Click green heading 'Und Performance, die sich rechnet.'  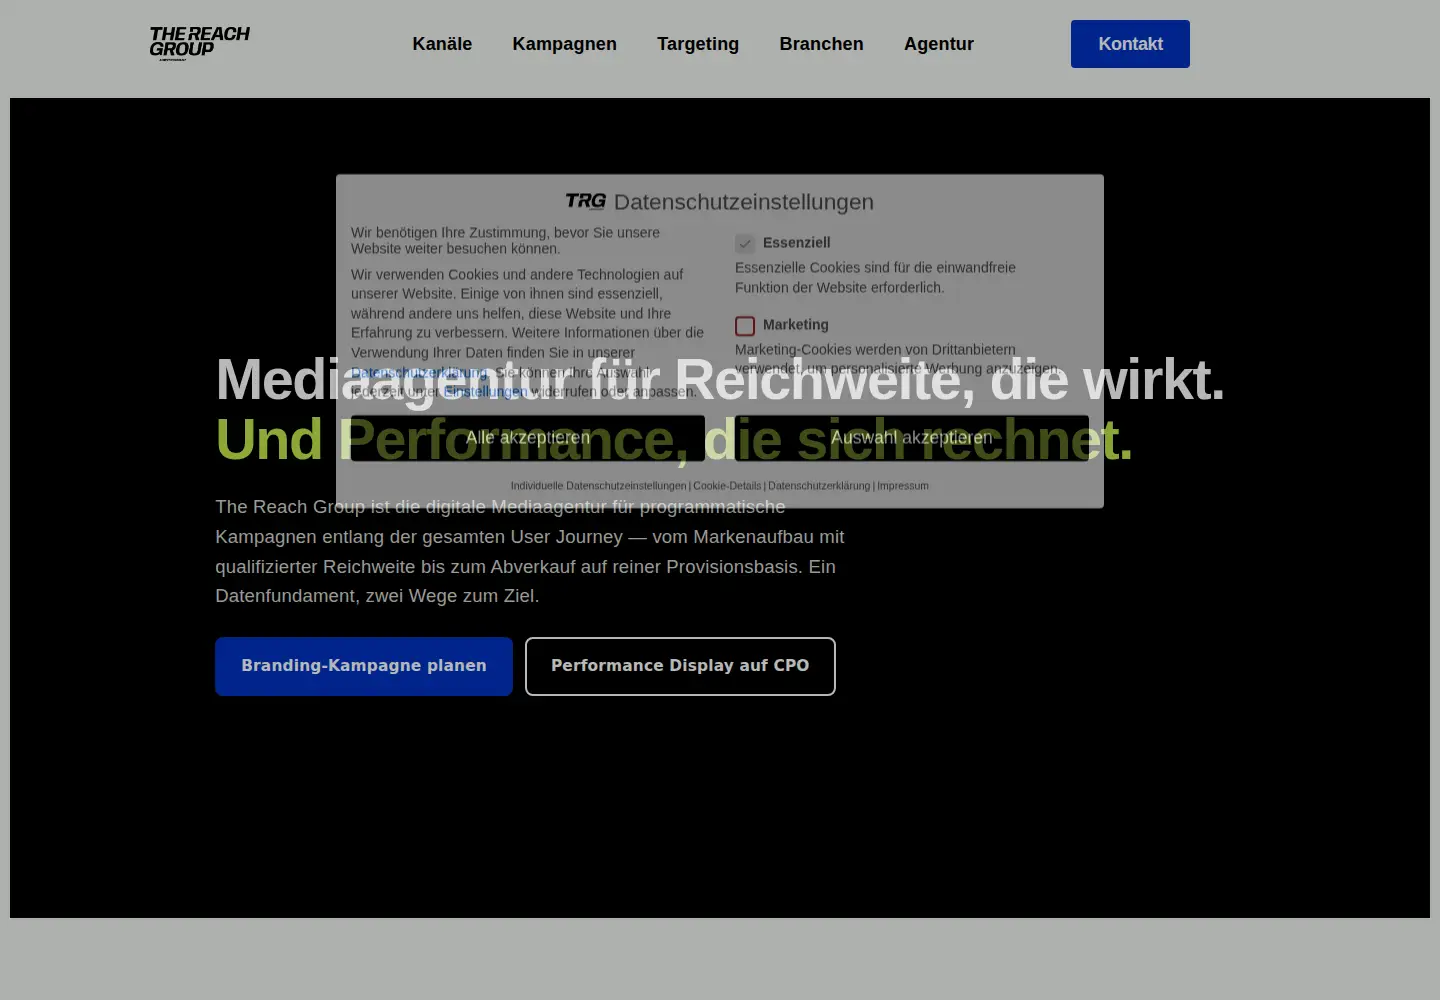pos(674,440)
